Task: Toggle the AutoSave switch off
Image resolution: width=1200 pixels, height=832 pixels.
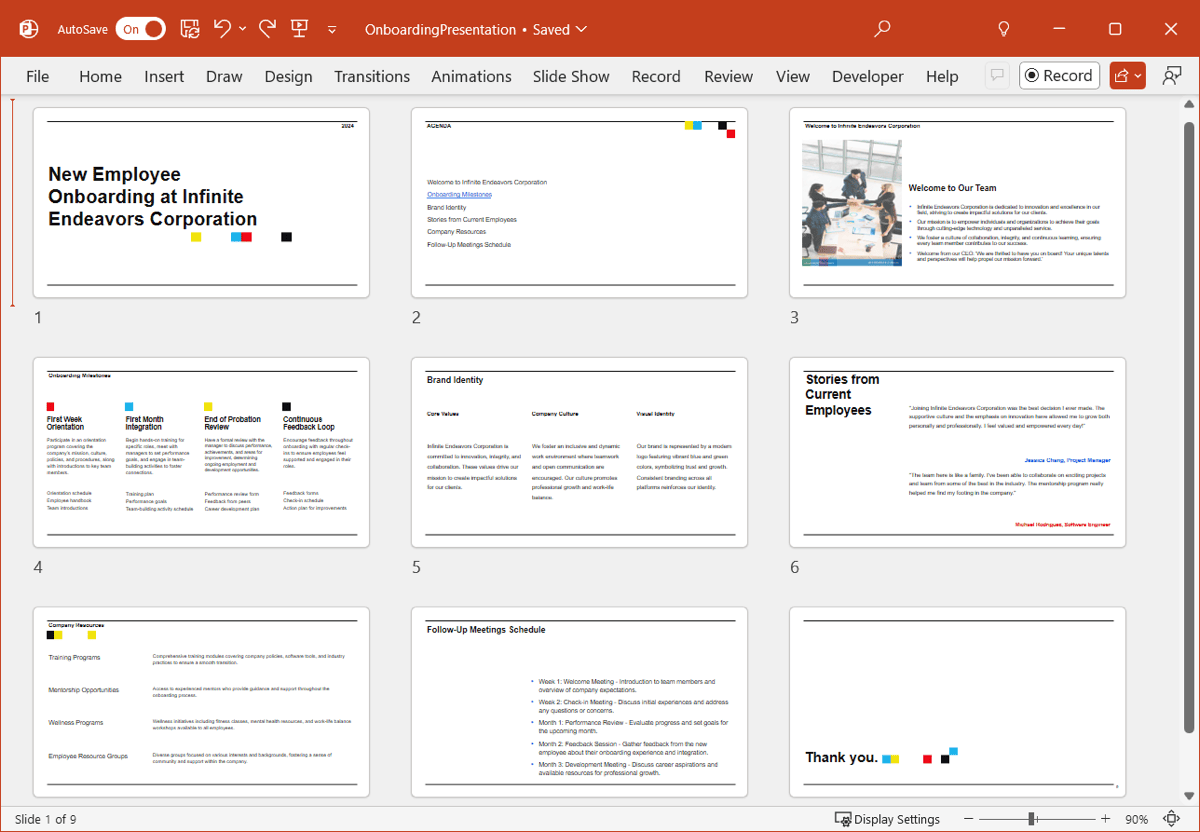Action: click(140, 29)
